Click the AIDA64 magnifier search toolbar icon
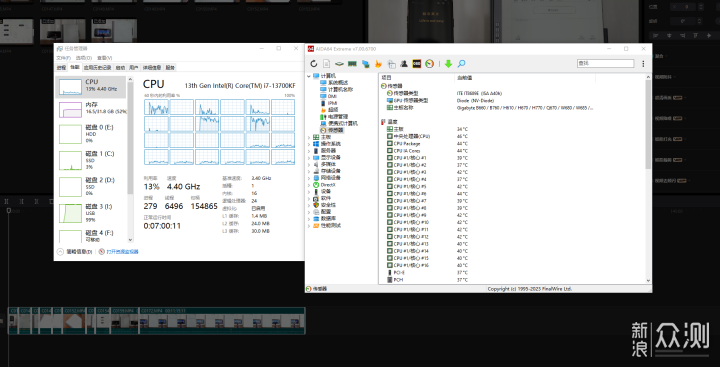Viewport: 720px width, 367px height. (x=461, y=64)
